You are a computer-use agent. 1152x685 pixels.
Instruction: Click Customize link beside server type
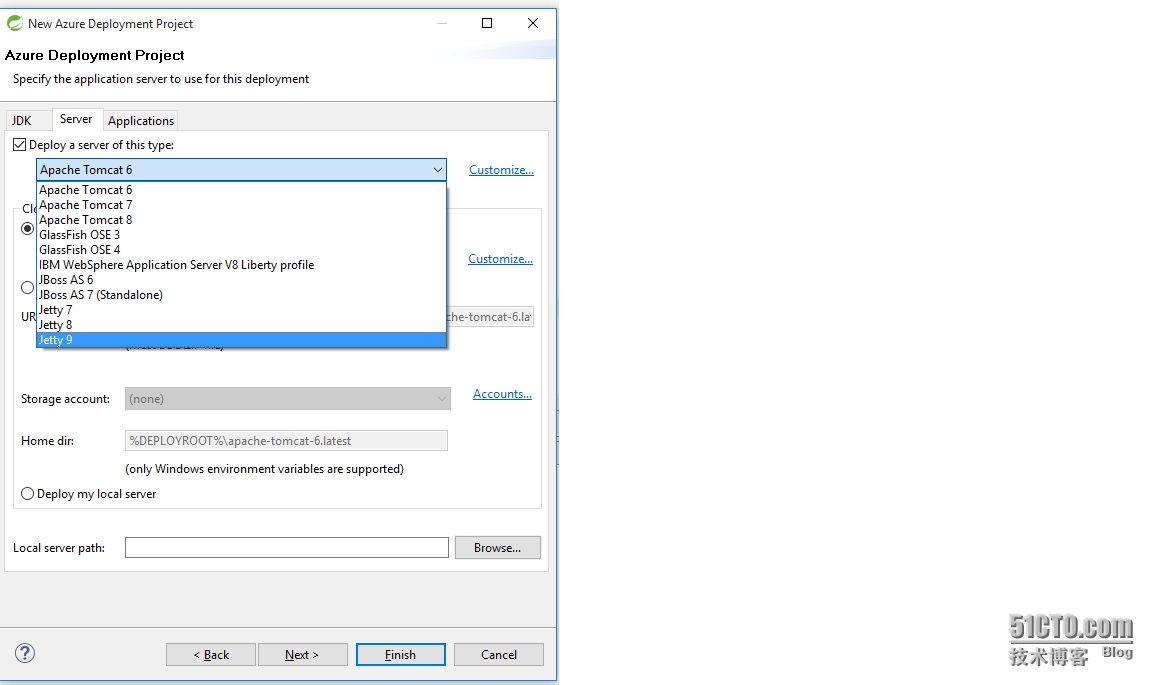501,170
